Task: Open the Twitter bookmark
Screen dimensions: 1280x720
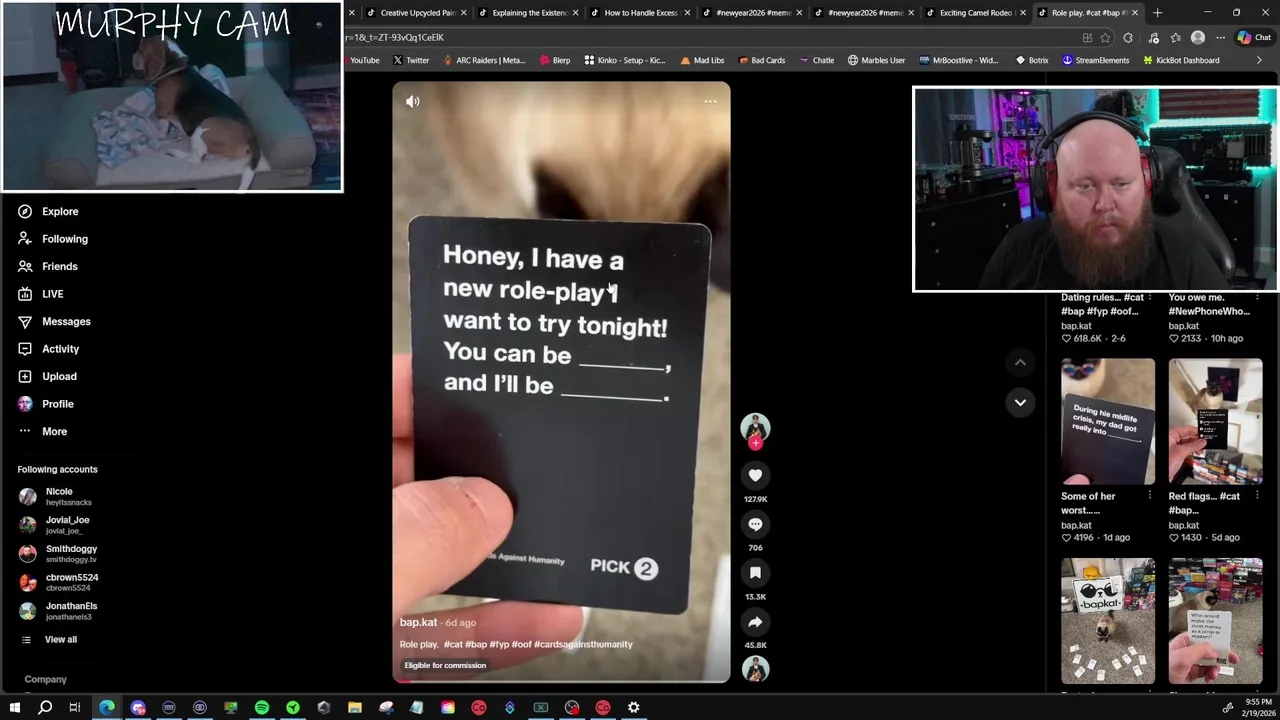Action: click(411, 60)
